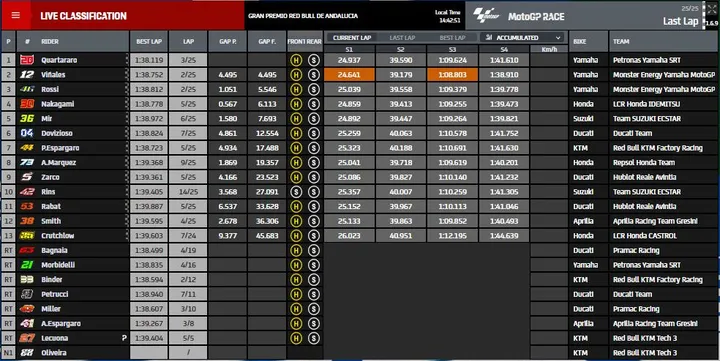
Task: Click the MotoGP logo
Action: (486, 16)
